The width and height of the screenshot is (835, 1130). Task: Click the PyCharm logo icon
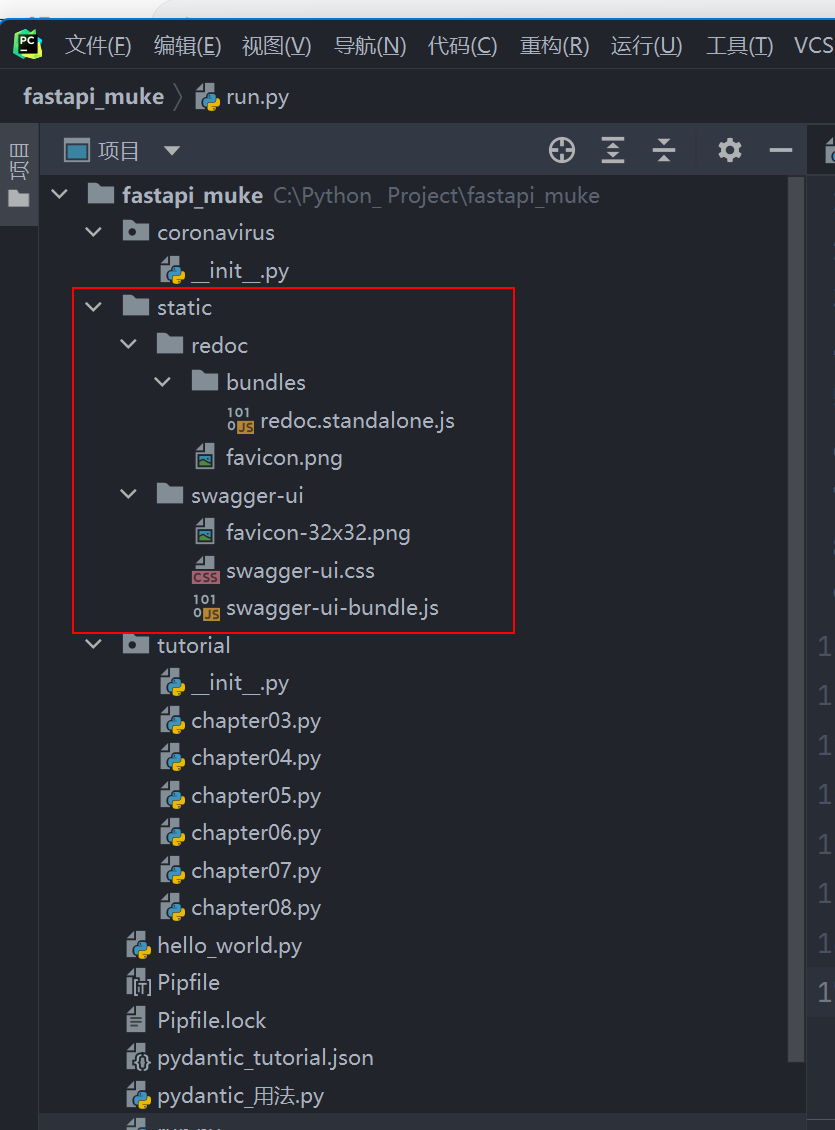click(x=27, y=45)
